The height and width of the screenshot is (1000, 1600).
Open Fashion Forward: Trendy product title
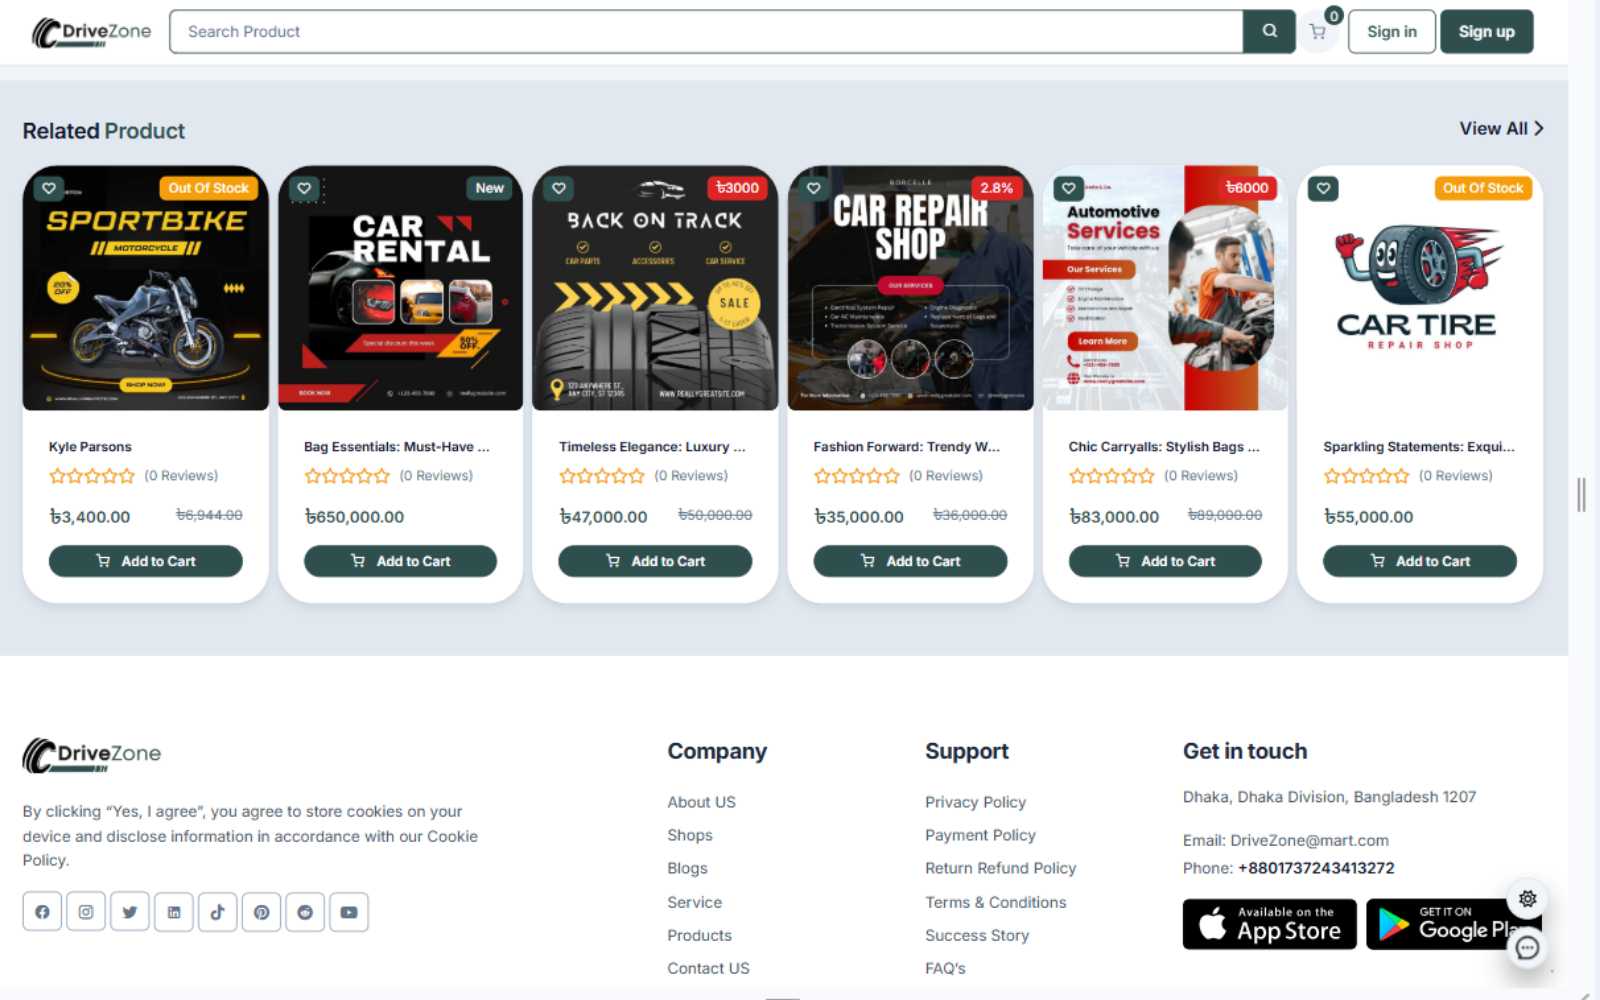[x=907, y=447]
